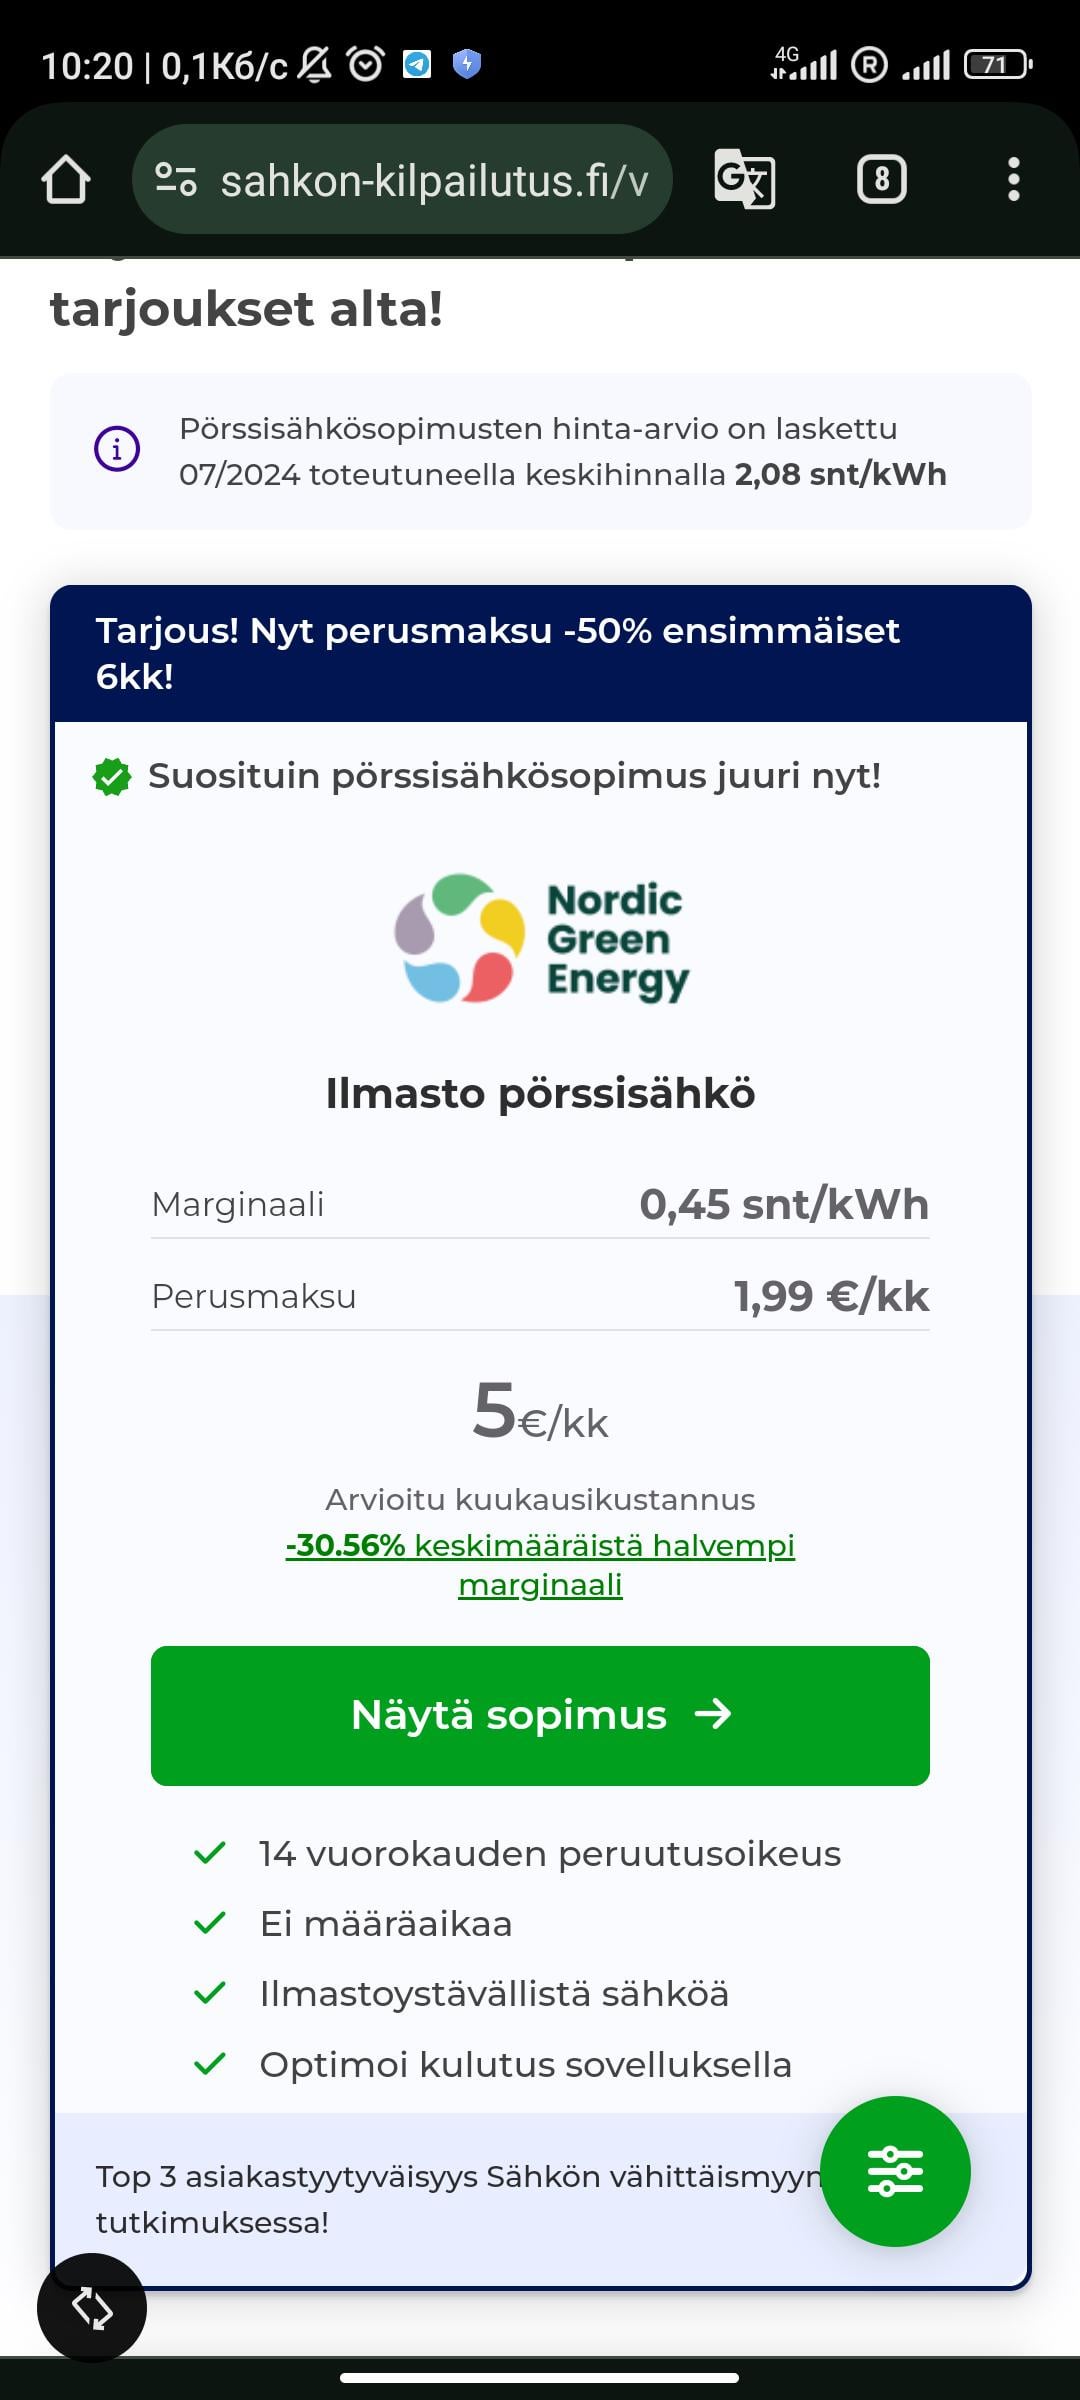Open the browser three-dot menu
Screen dimensions: 1080x2400
[1014, 180]
